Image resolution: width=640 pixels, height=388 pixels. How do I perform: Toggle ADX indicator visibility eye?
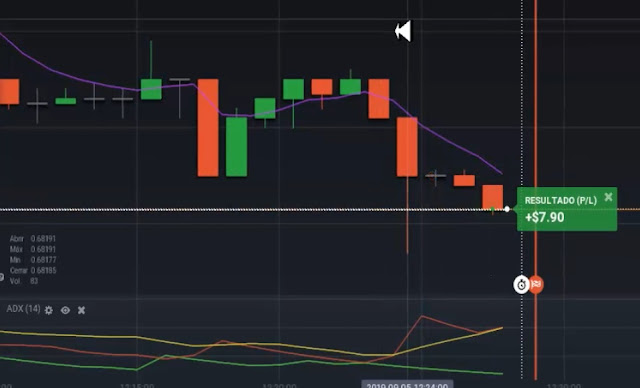point(65,310)
